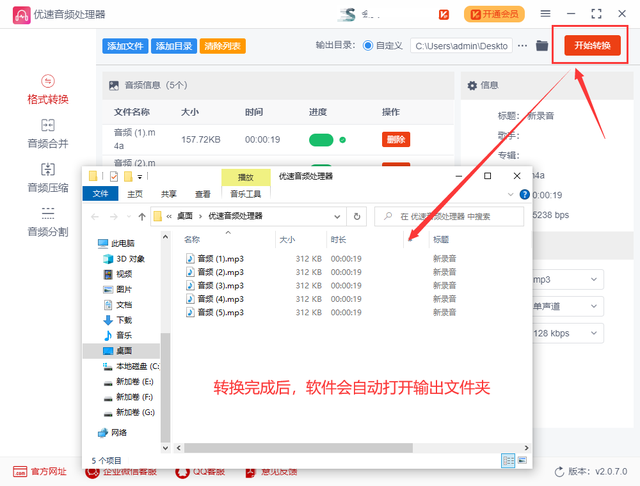The width and height of the screenshot is (640, 486).
Task: Click the output directory path field
Action: tap(461, 46)
